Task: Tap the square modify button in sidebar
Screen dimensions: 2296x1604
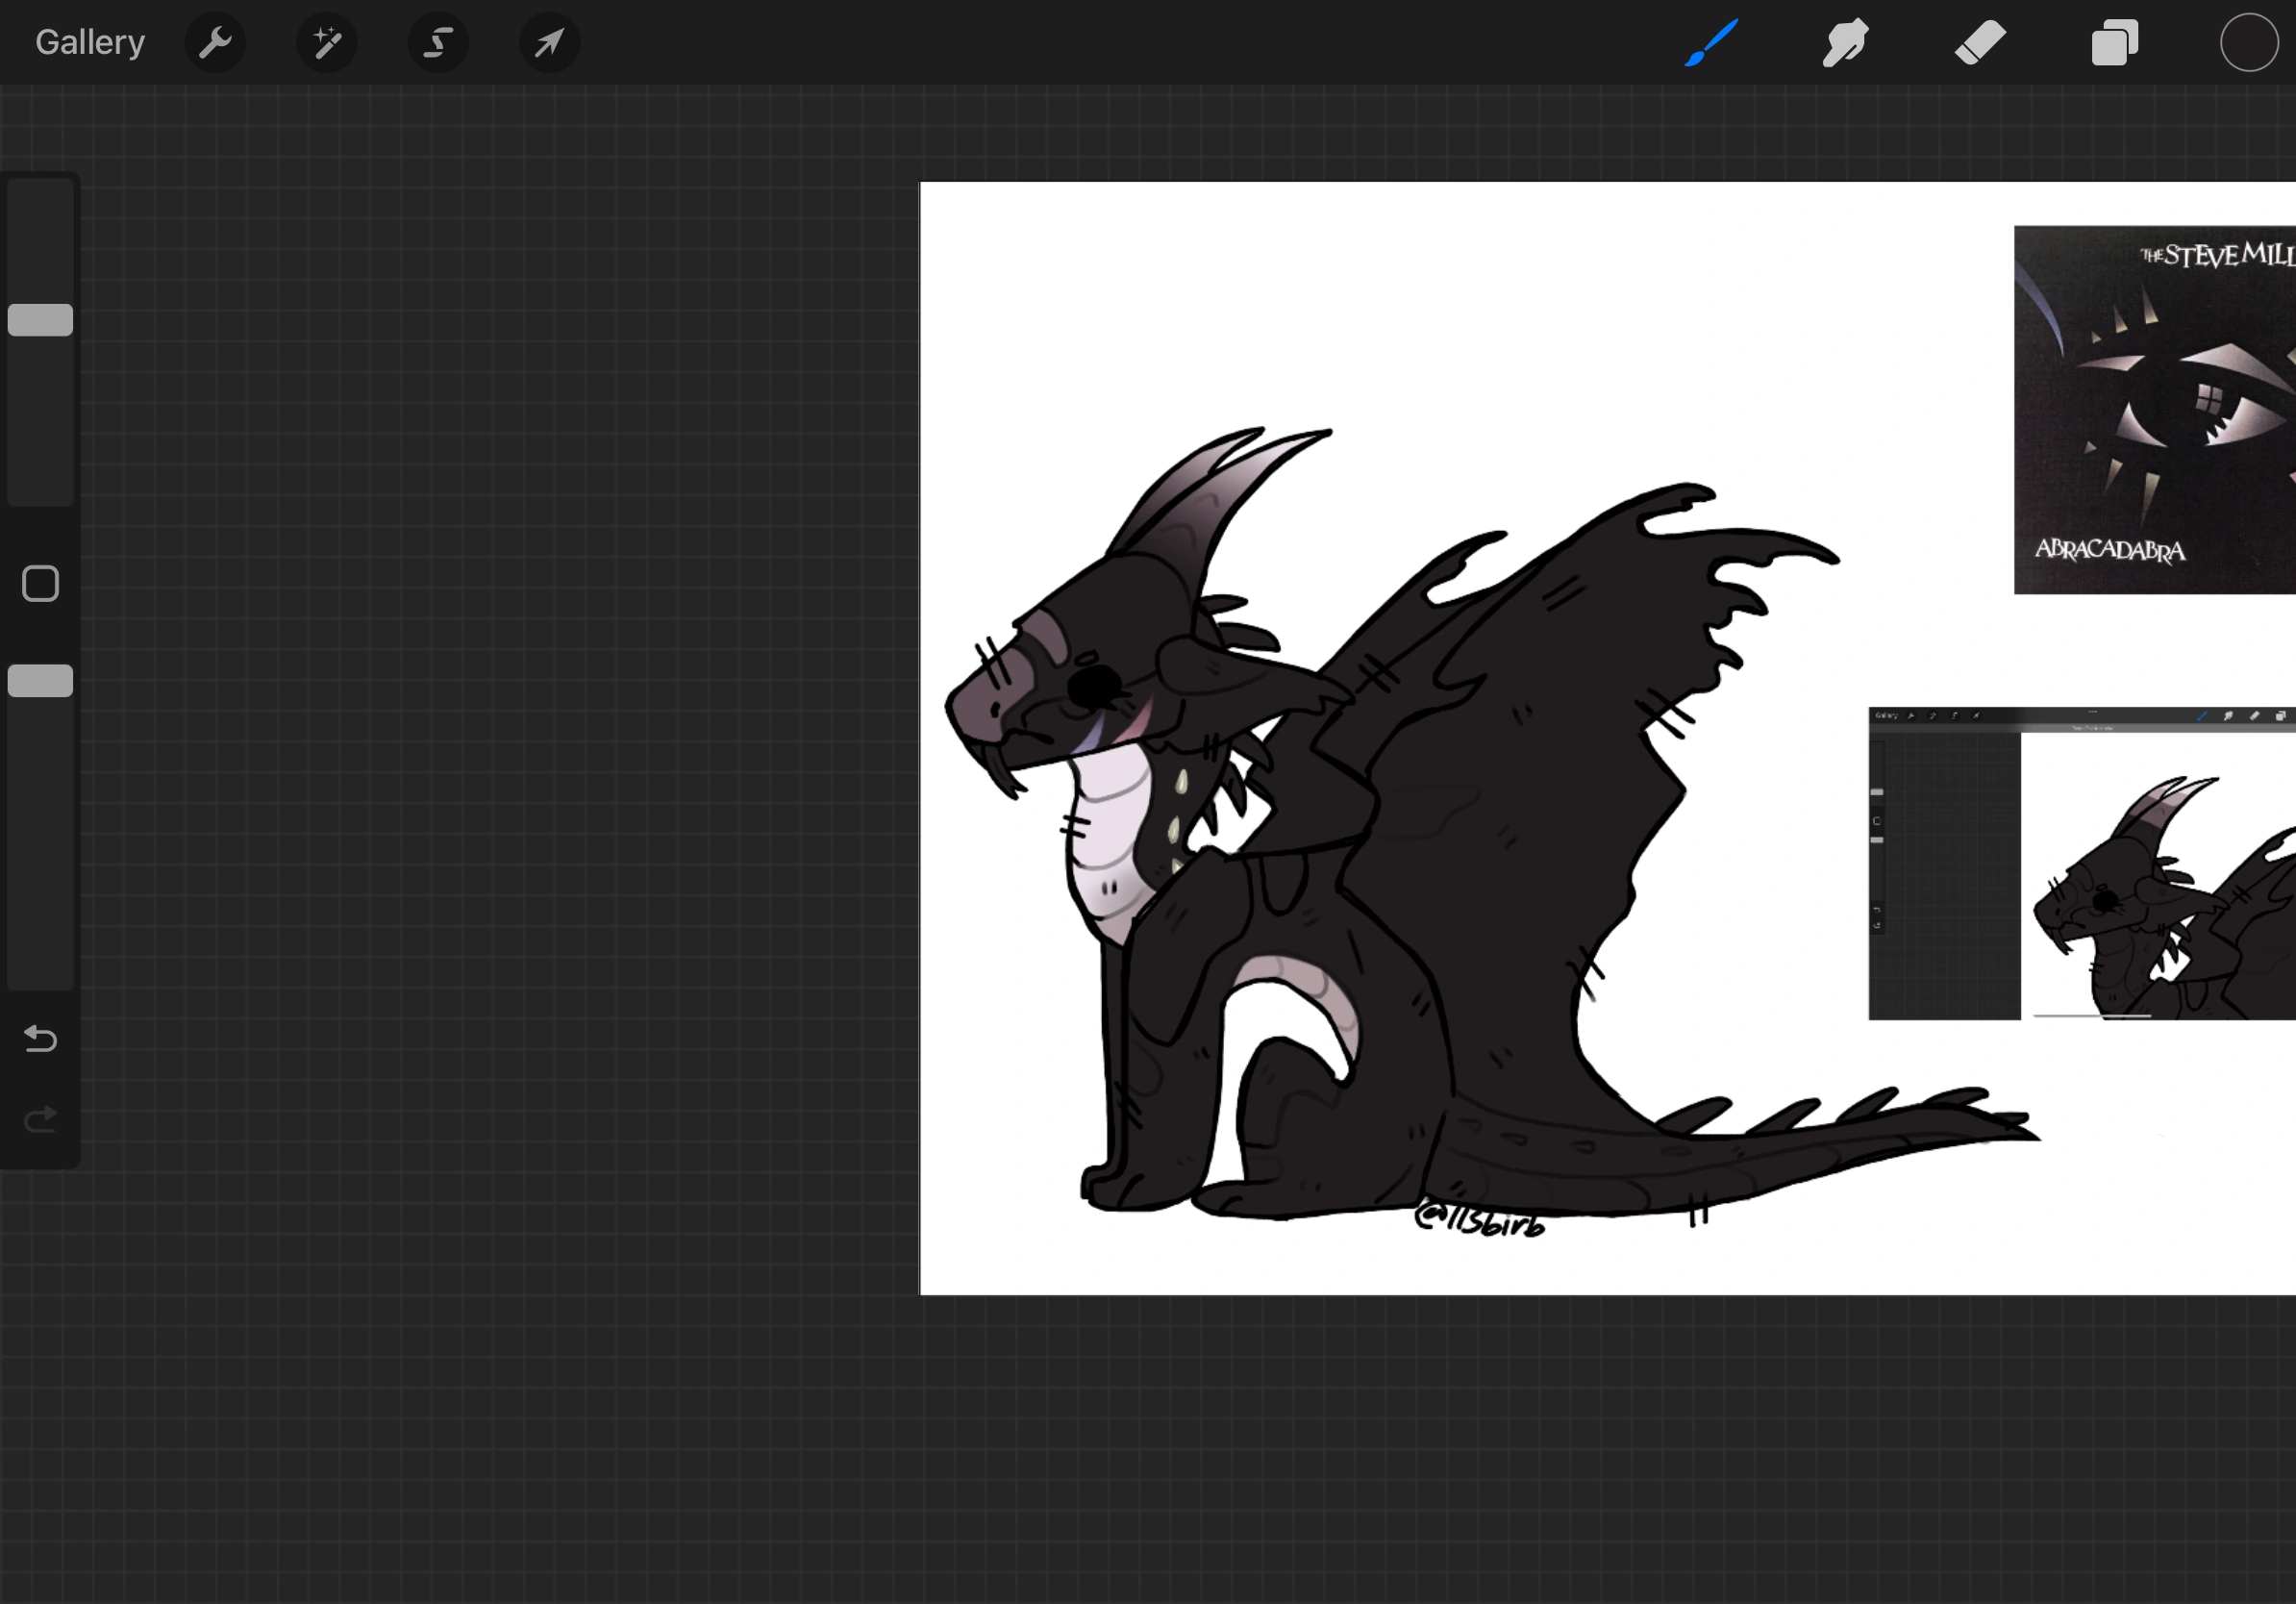Action: [40, 584]
